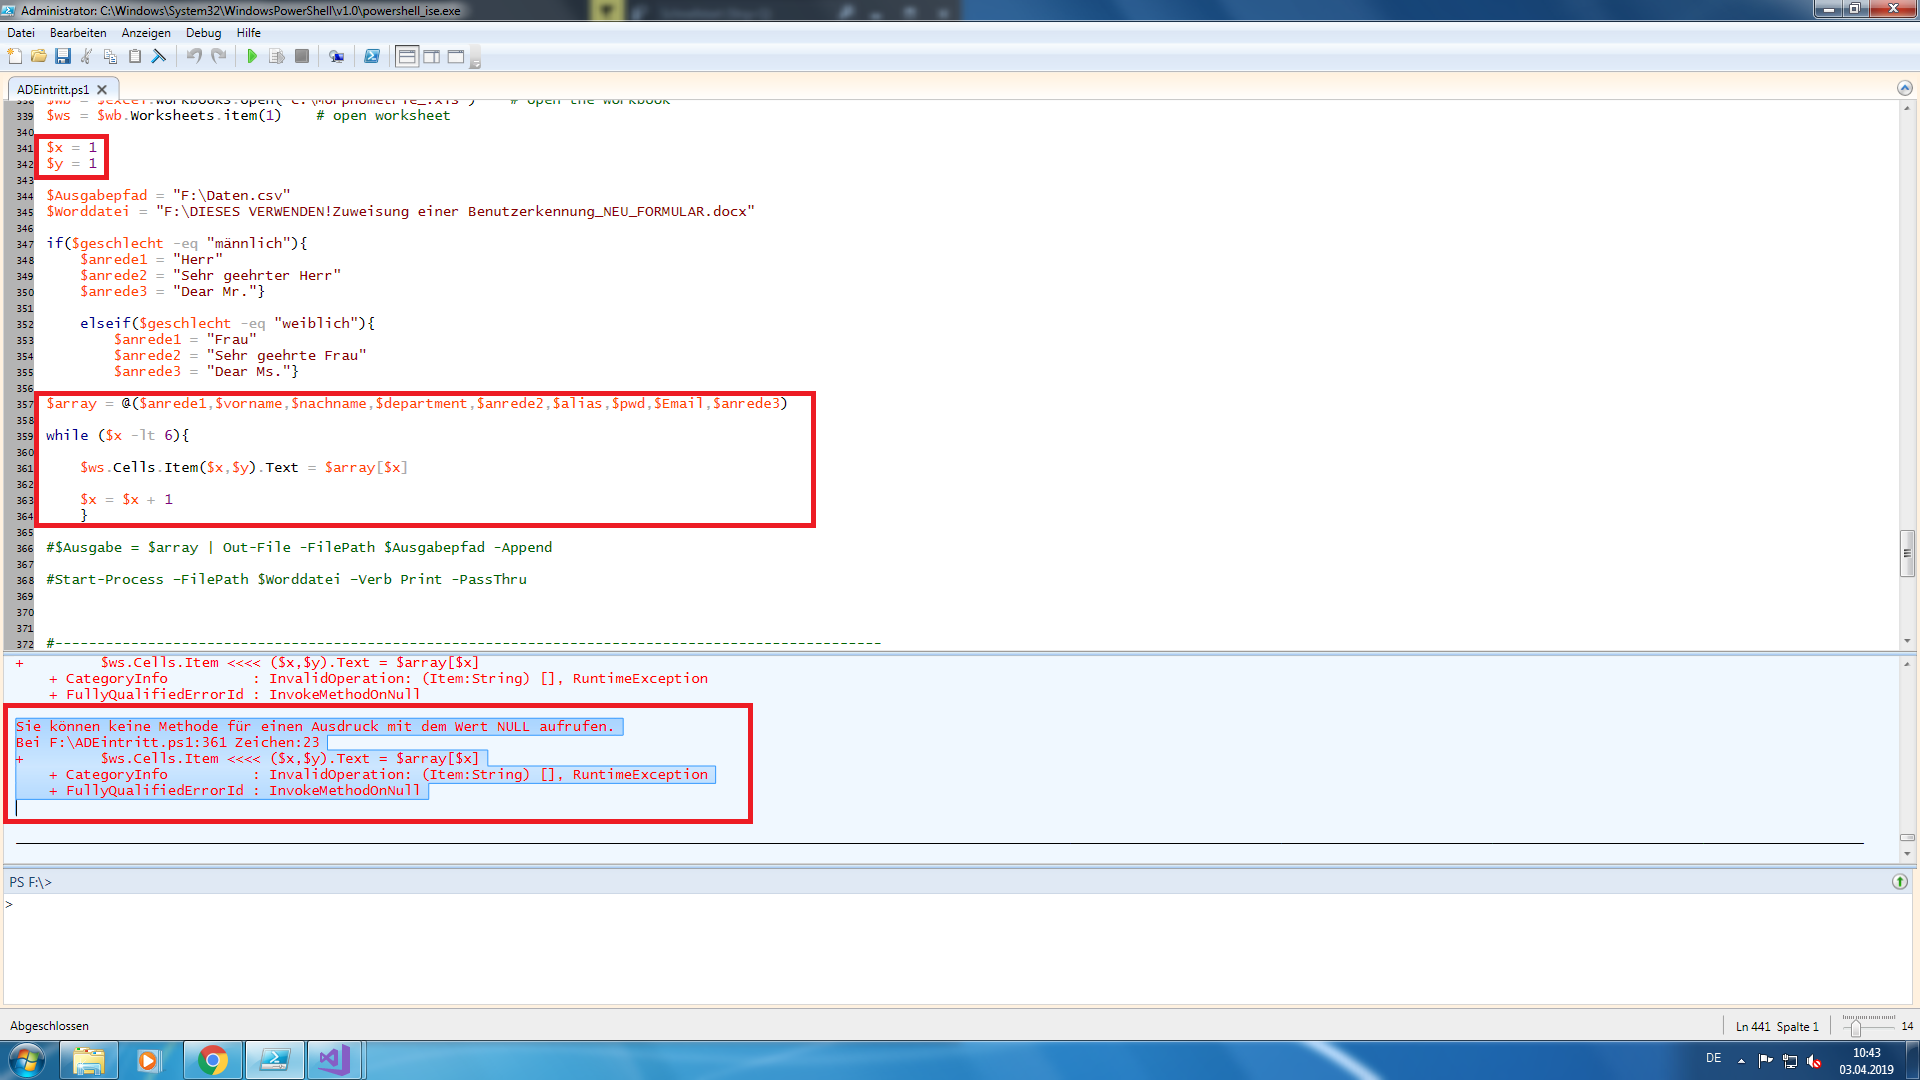Viewport: 1920px width, 1080px height.
Task: Open the Datei menu
Action: pyautogui.click(x=21, y=33)
